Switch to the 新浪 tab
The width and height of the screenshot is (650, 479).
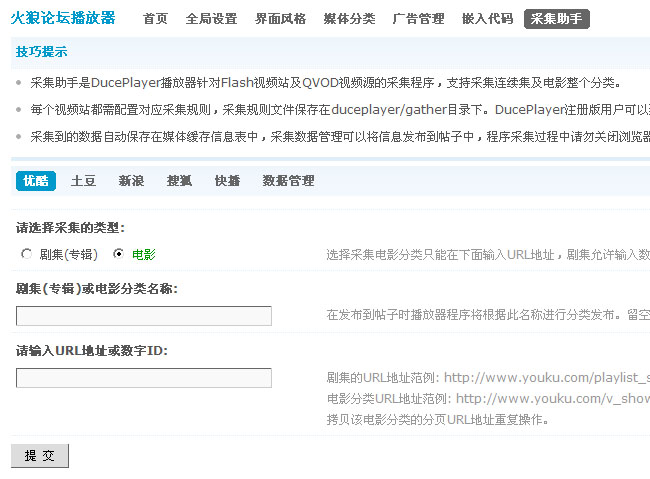click(x=131, y=181)
